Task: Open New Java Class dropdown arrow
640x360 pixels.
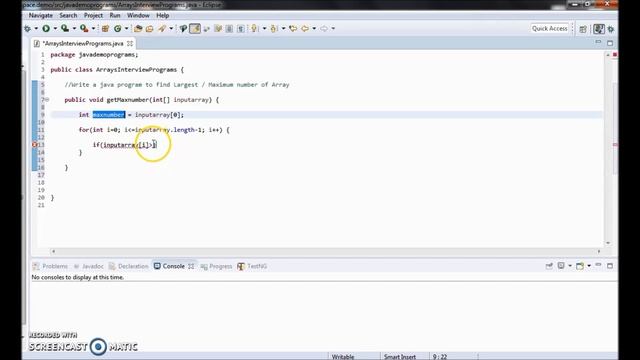Action: pyautogui.click(x=126, y=29)
